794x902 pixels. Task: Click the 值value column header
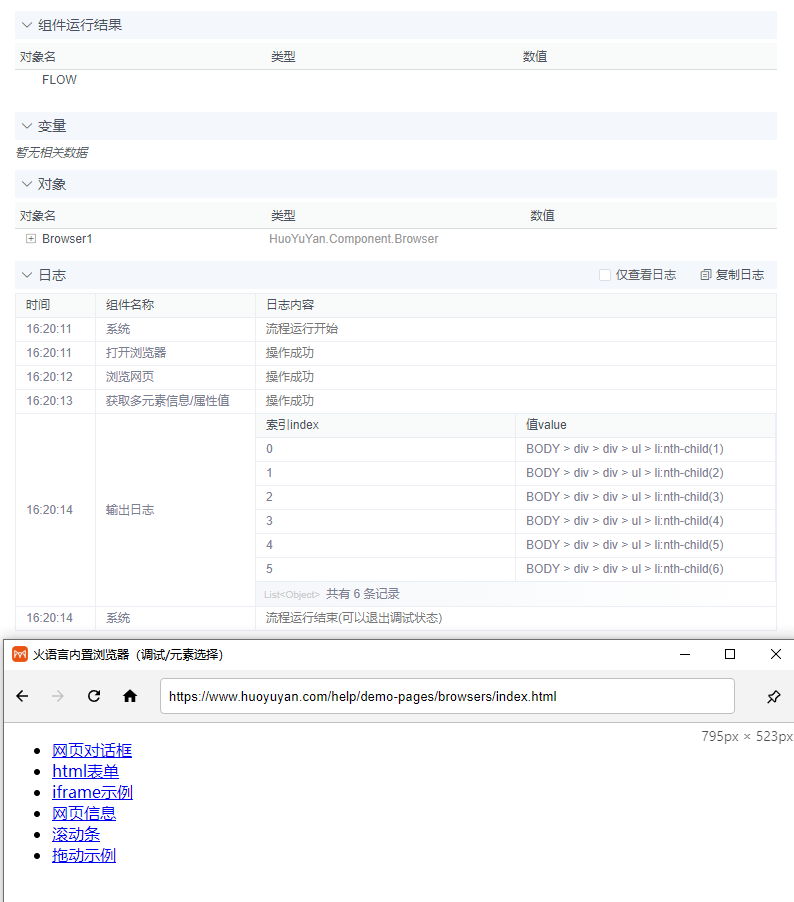click(646, 425)
